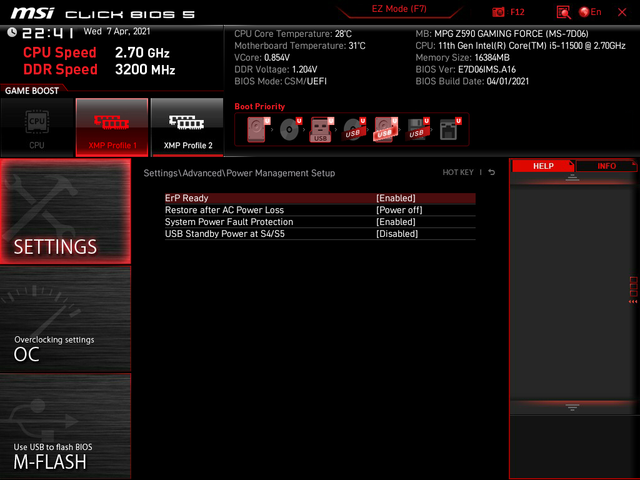The image size is (640, 480).
Task: Click the DDR Speed 3200 MHz readout
Action: click(x=99, y=69)
